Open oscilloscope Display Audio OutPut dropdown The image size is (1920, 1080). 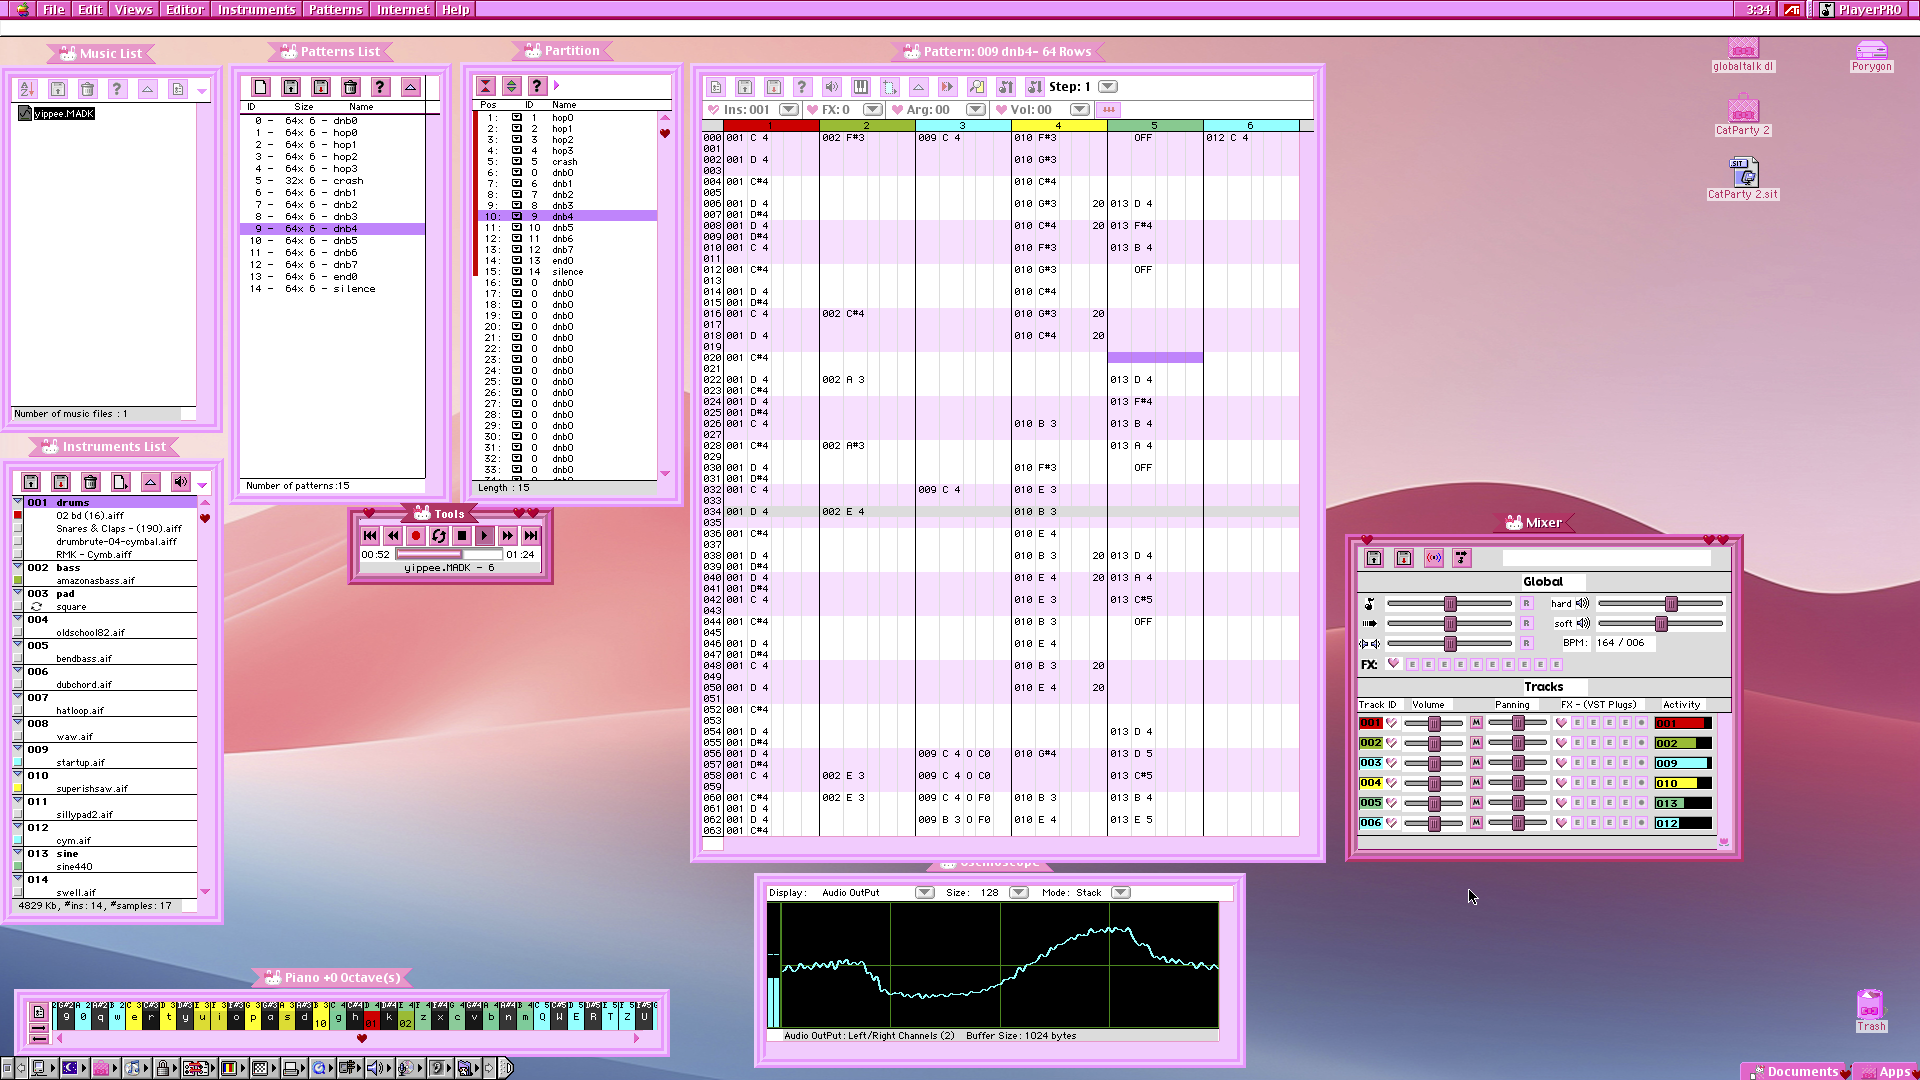coord(925,893)
